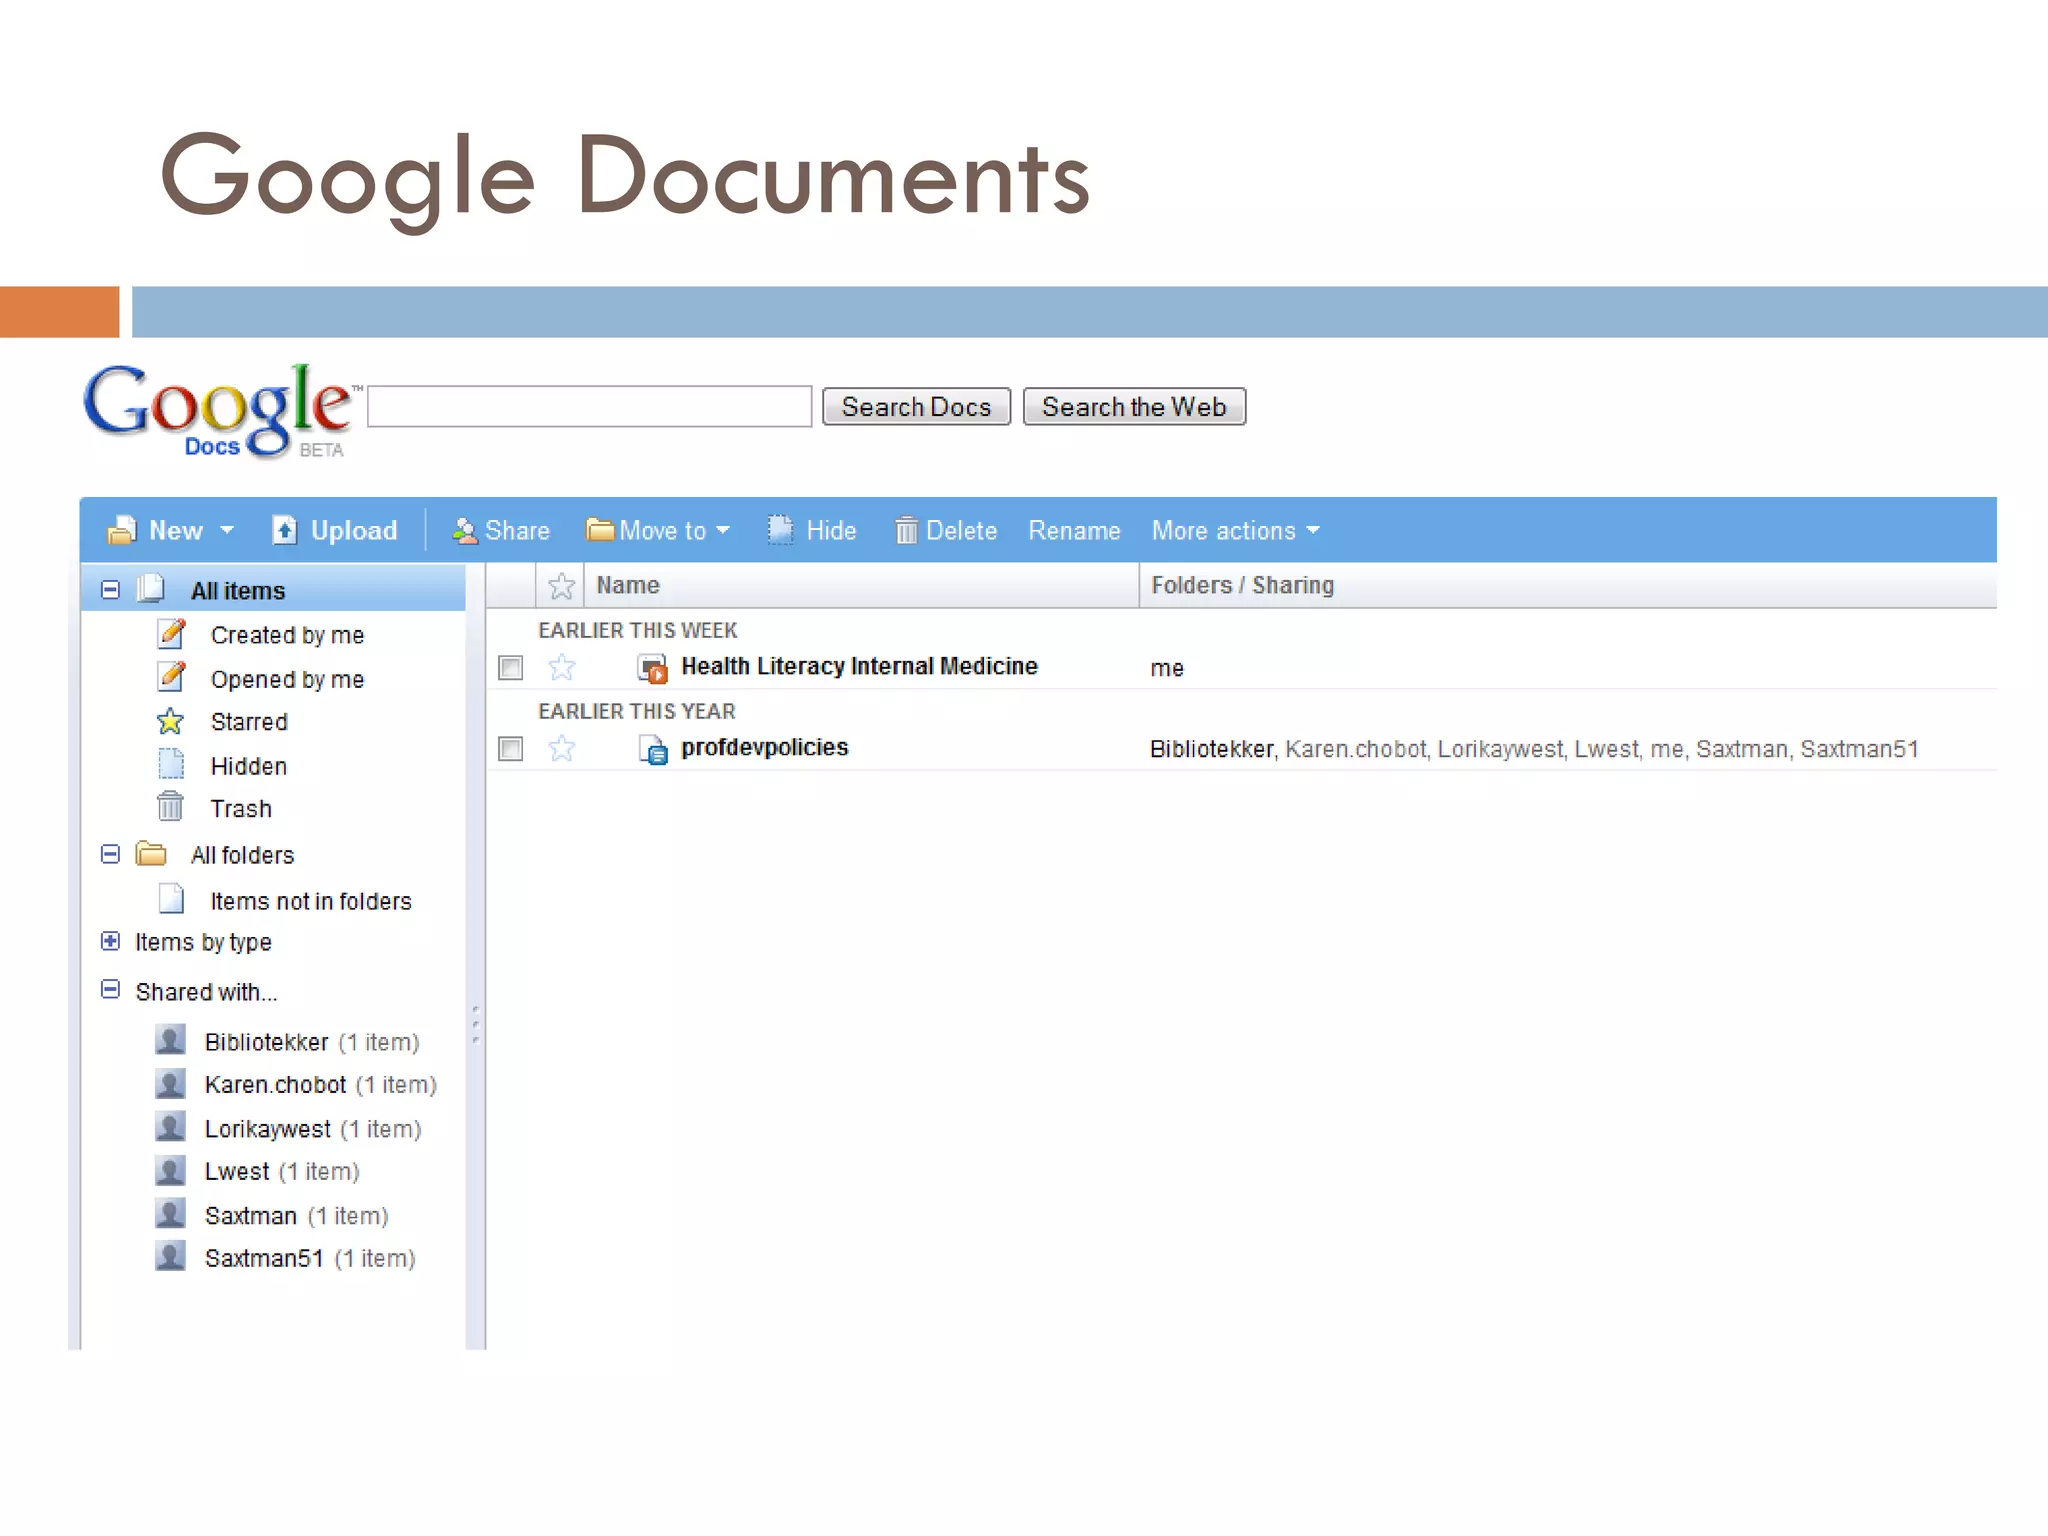Click the page icon beside Items not in folders
Screen dimensions: 2048x1536
pos(172,899)
